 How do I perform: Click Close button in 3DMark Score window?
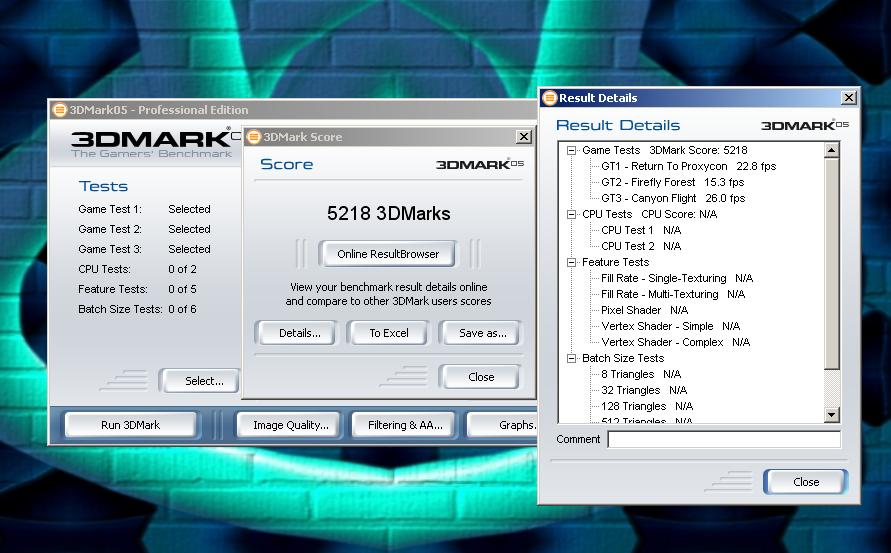(480, 377)
